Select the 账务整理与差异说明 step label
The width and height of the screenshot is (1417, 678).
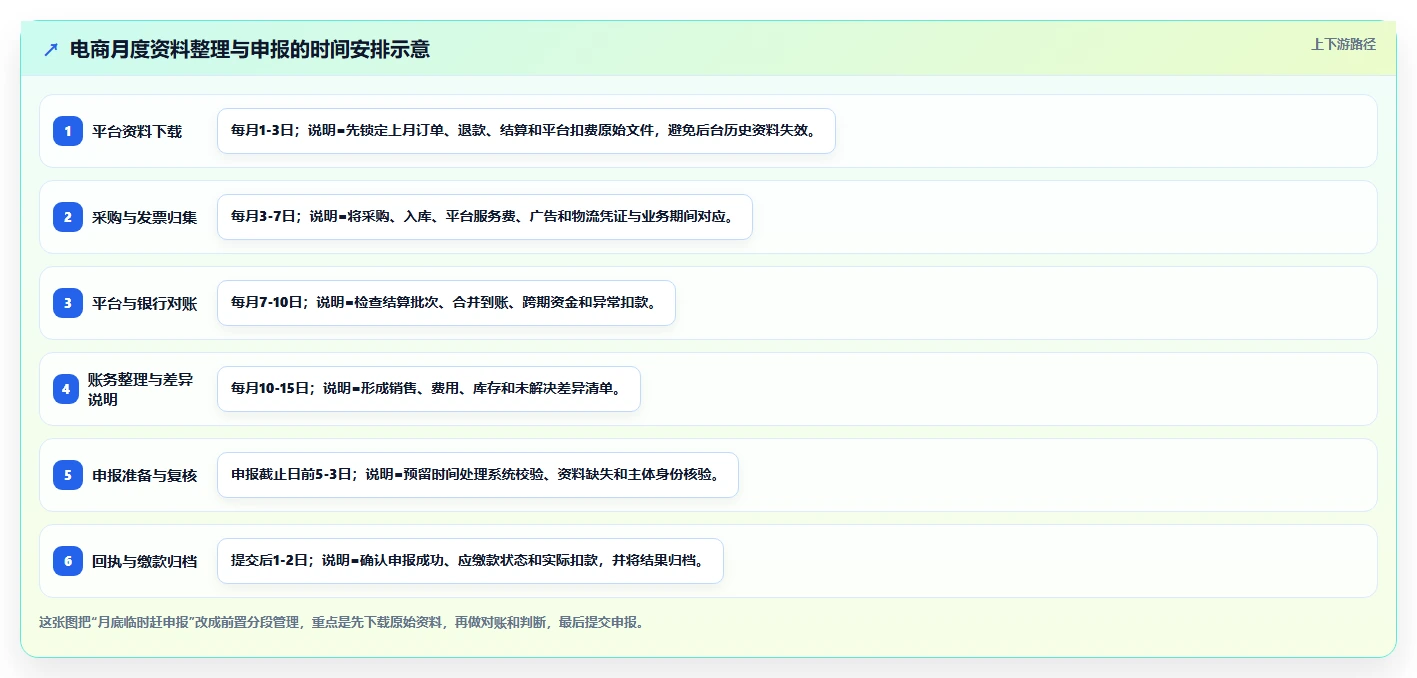[141, 389]
